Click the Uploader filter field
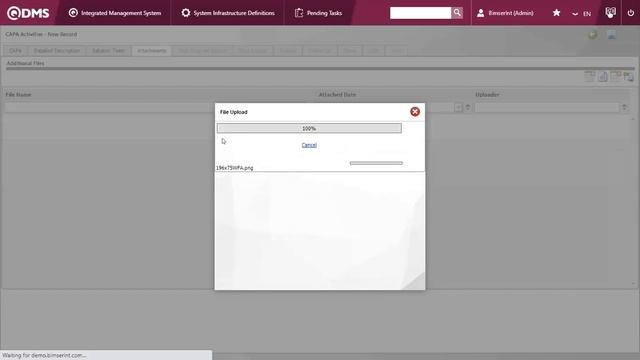 [x=547, y=107]
